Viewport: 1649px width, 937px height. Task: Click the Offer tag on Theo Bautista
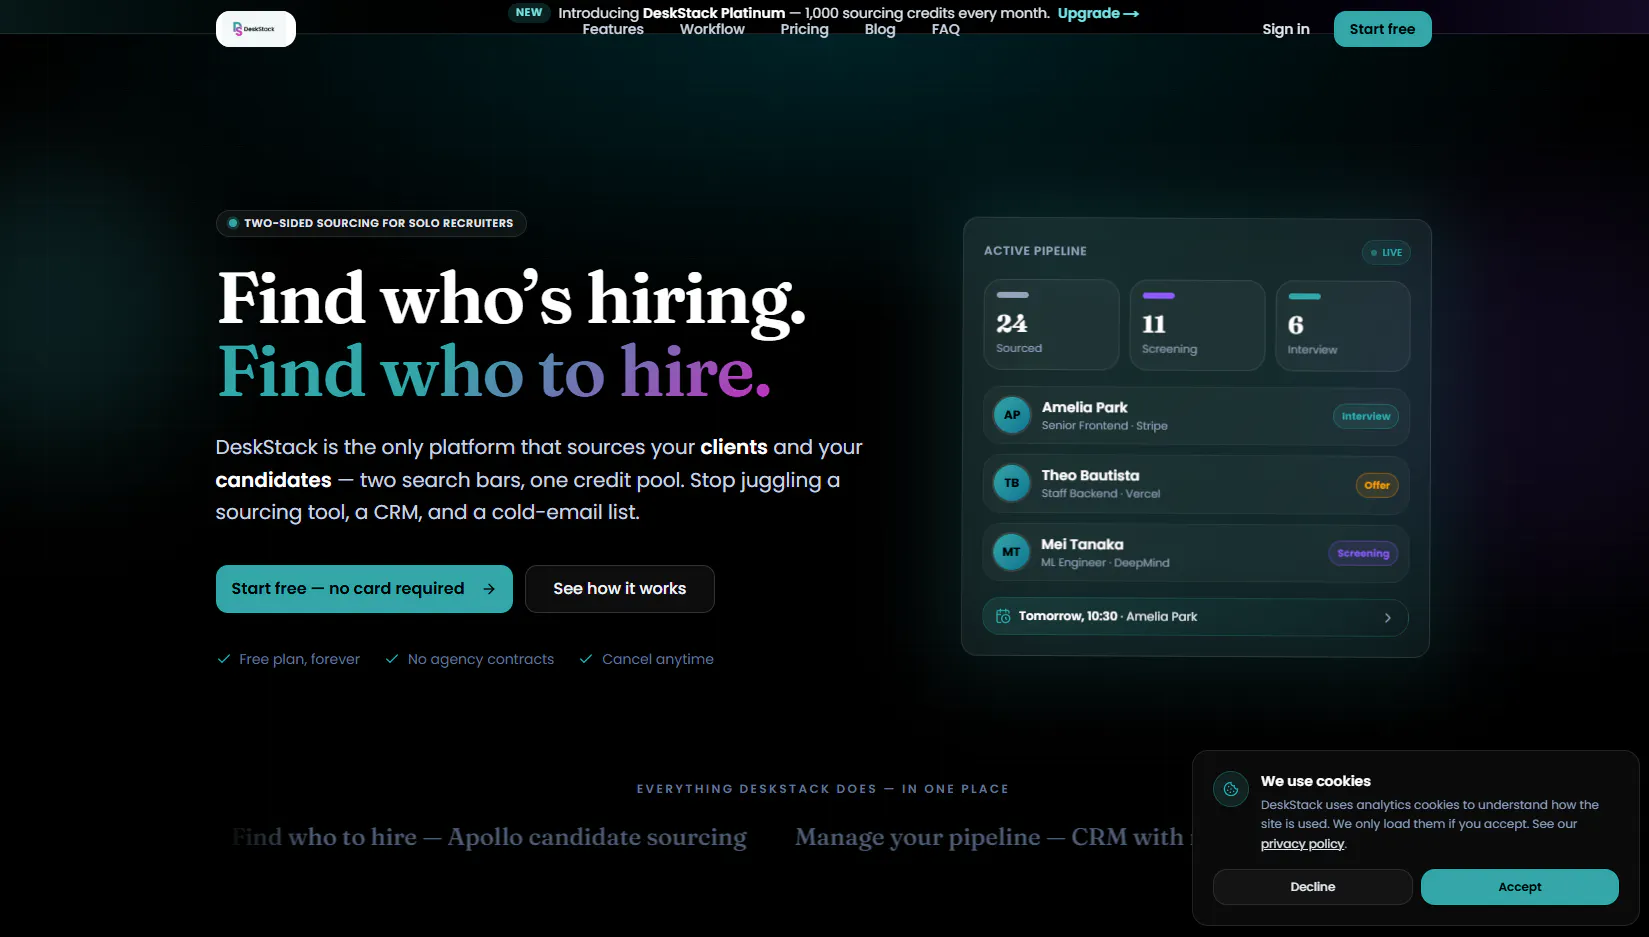click(x=1377, y=485)
